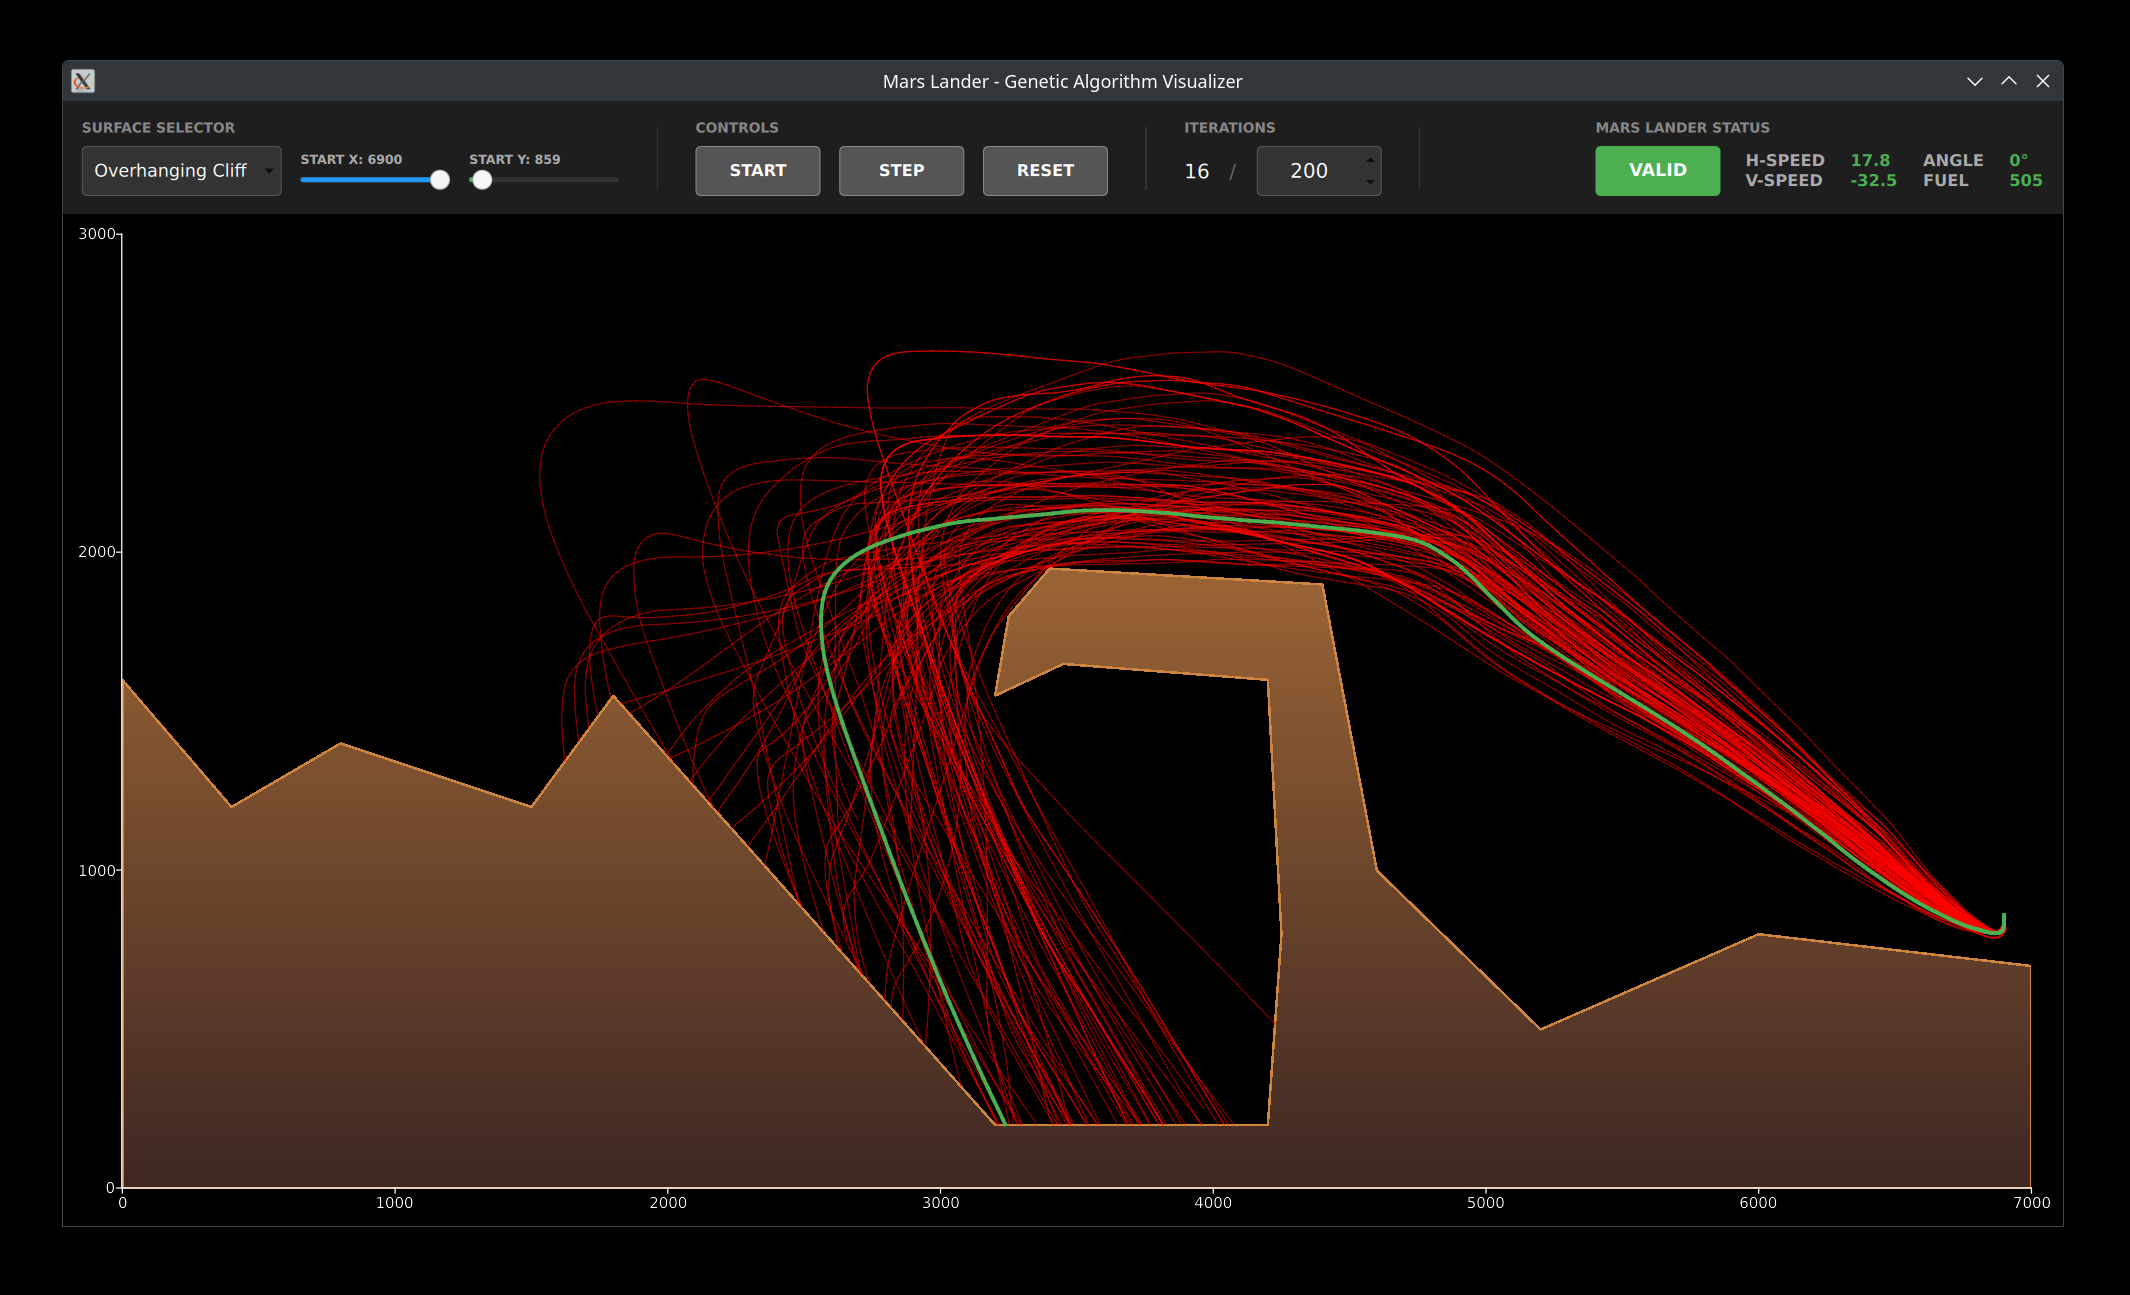The image size is (2130, 1295).
Task: Click the 4000 x-axis tick label
Action: pyautogui.click(x=1213, y=1203)
